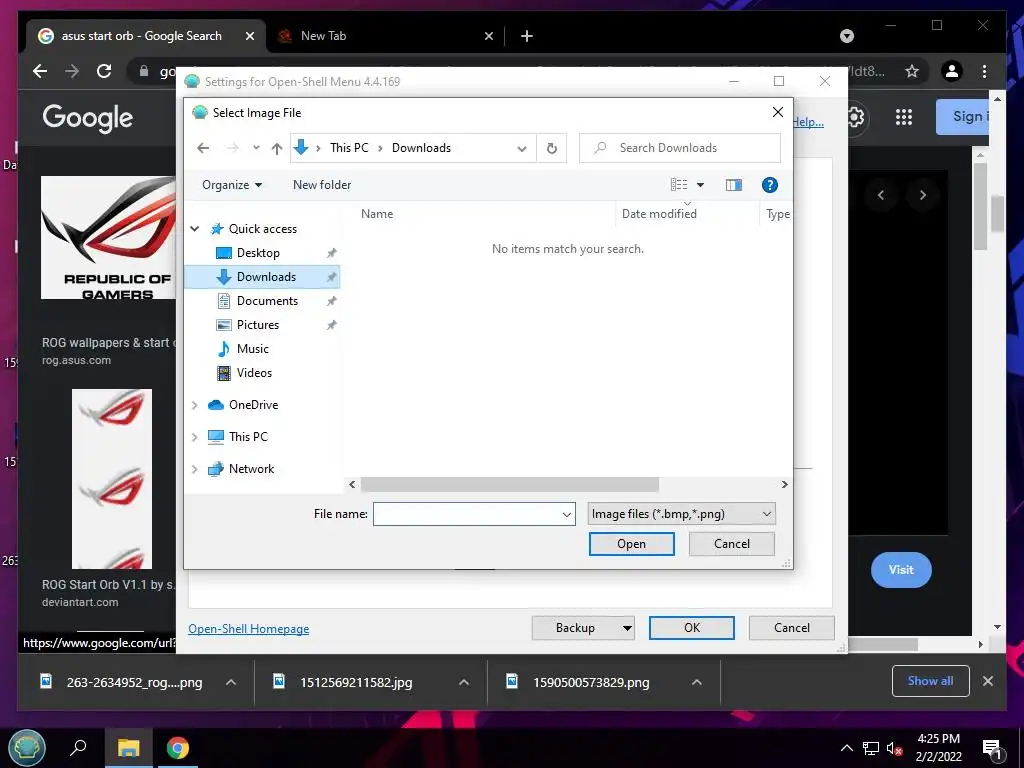Change the file view layout icon
Screen dimensions: 1024x768
pos(679,185)
